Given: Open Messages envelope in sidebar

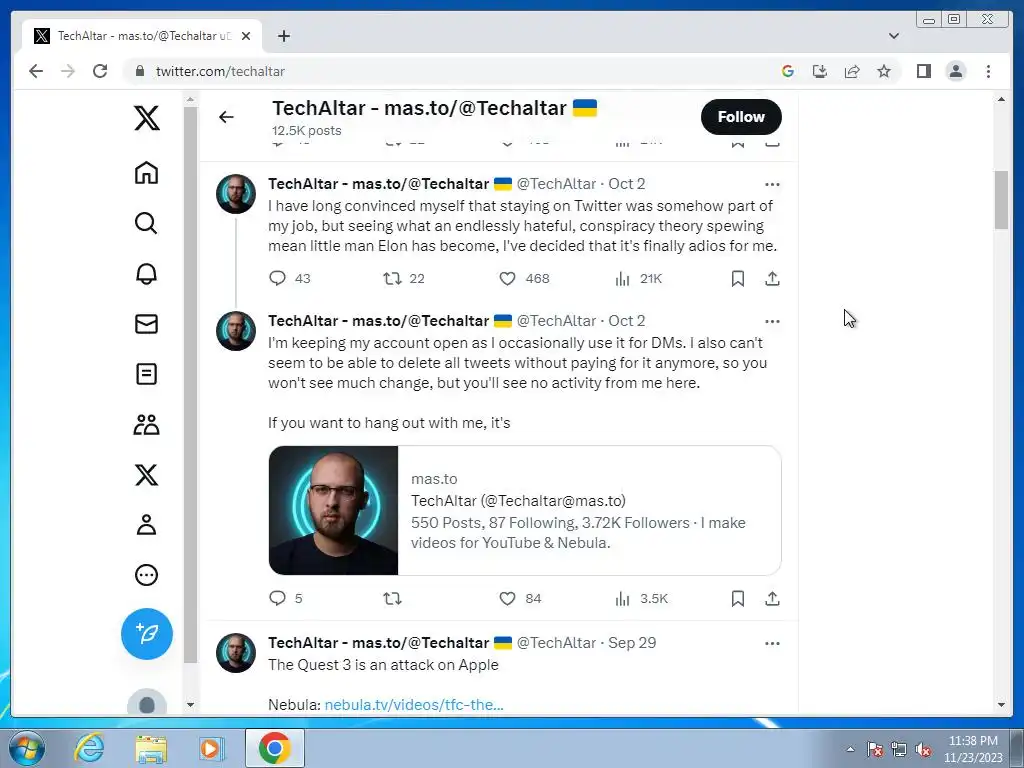Looking at the screenshot, I should [146, 324].
